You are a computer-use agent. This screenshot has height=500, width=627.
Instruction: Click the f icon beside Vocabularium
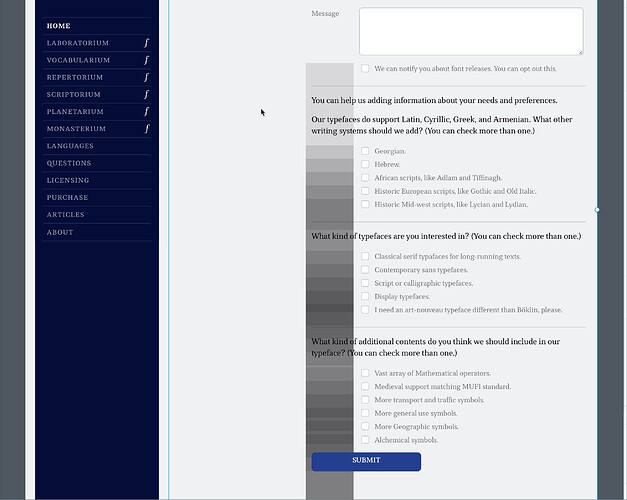point(146,60)
